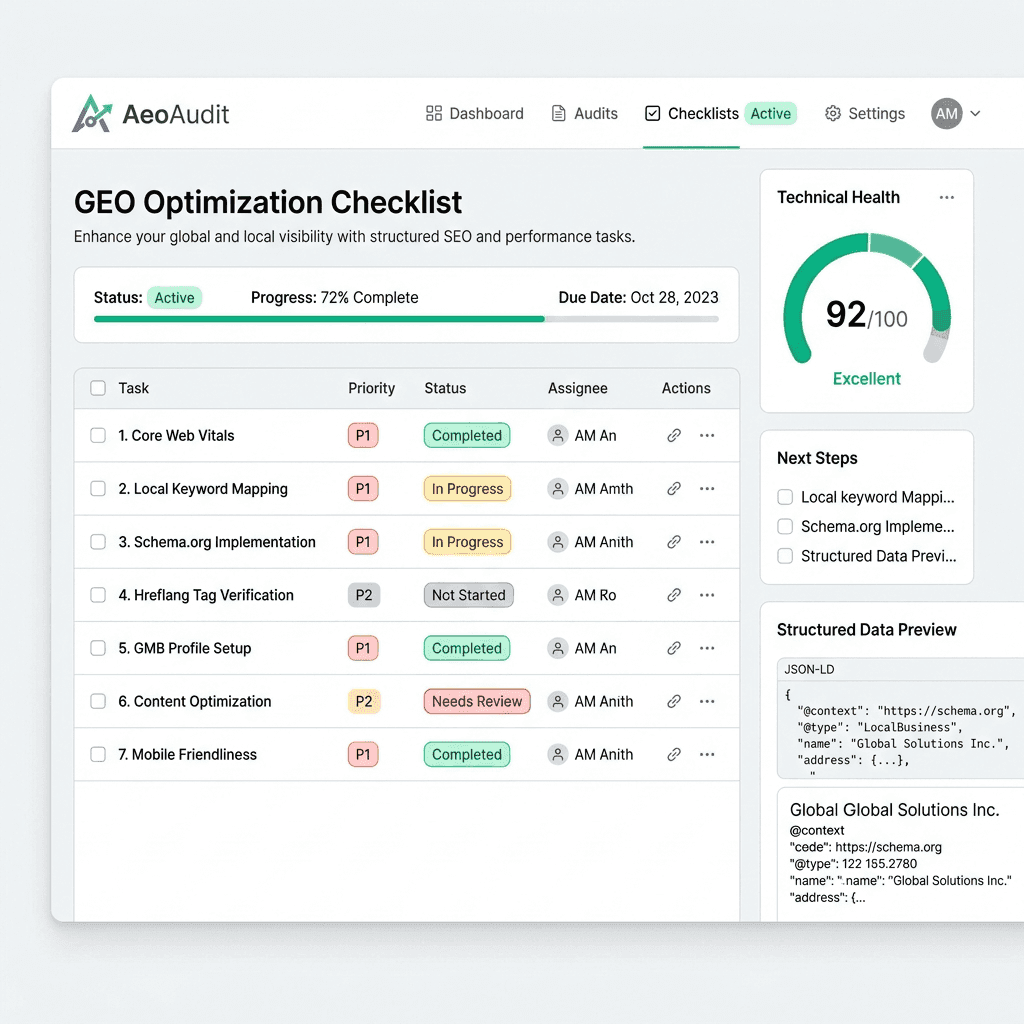The width and height of the screenshot is (1024, 1024).
Task: Check the Core Web Vitals task checkbox
Action: (98, 436)
